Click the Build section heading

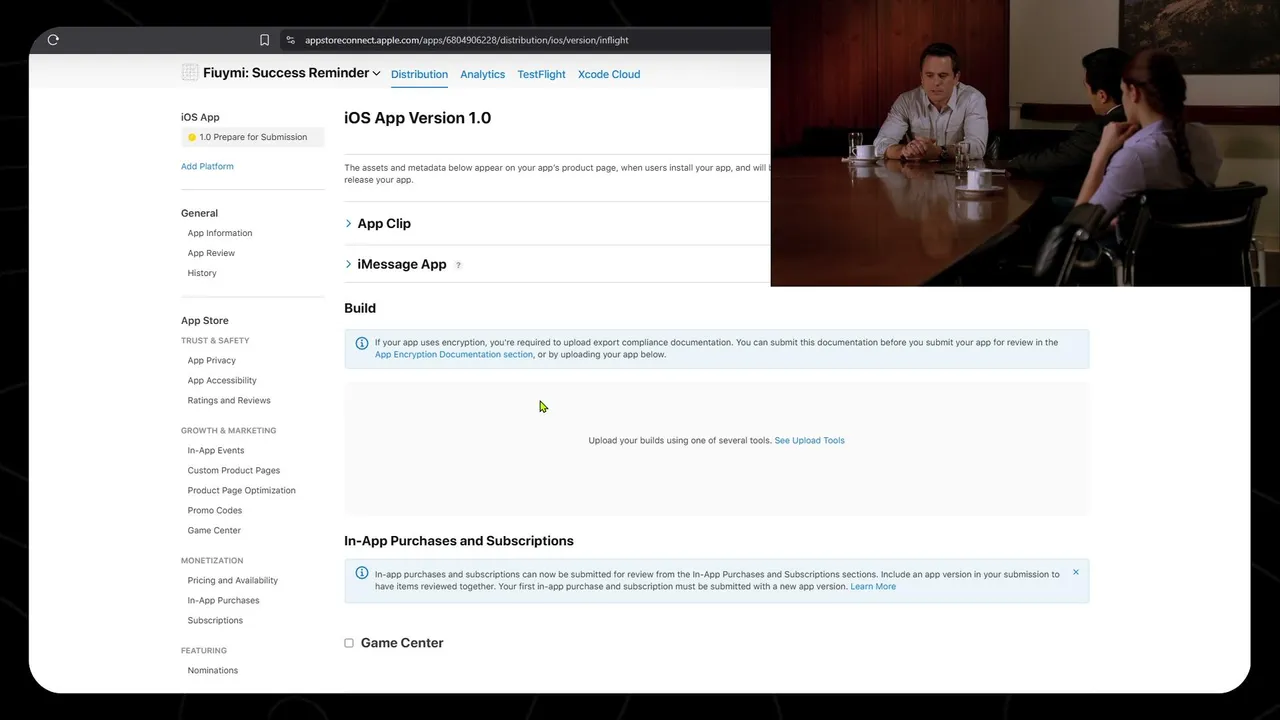tap(360, 308)
